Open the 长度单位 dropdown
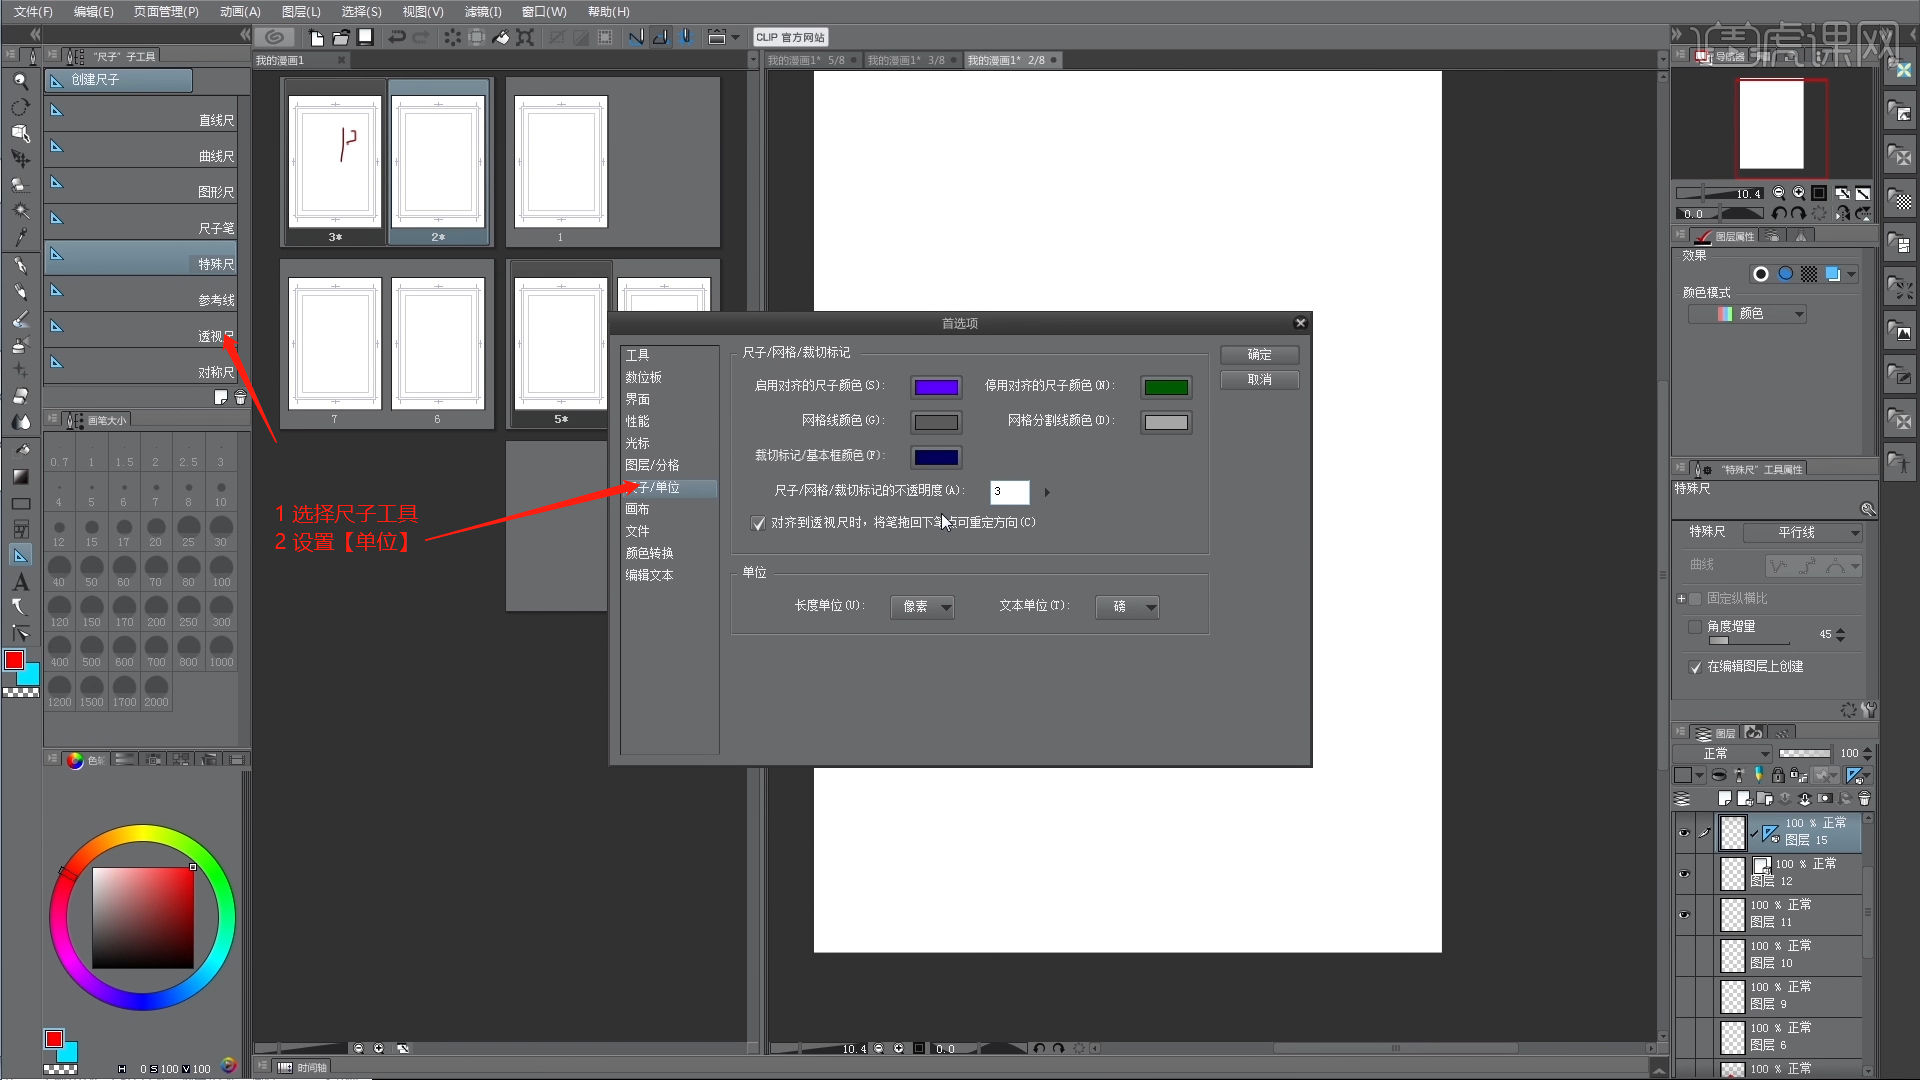Screen dimensions: 1920x1080 click(x=922, y=607)
